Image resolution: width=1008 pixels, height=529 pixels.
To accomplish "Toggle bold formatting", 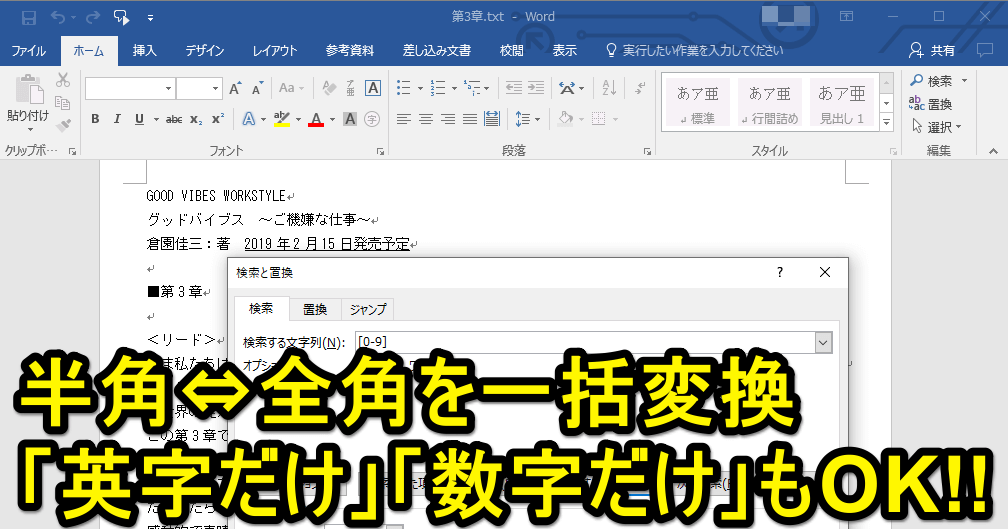I will click(95, 119).
